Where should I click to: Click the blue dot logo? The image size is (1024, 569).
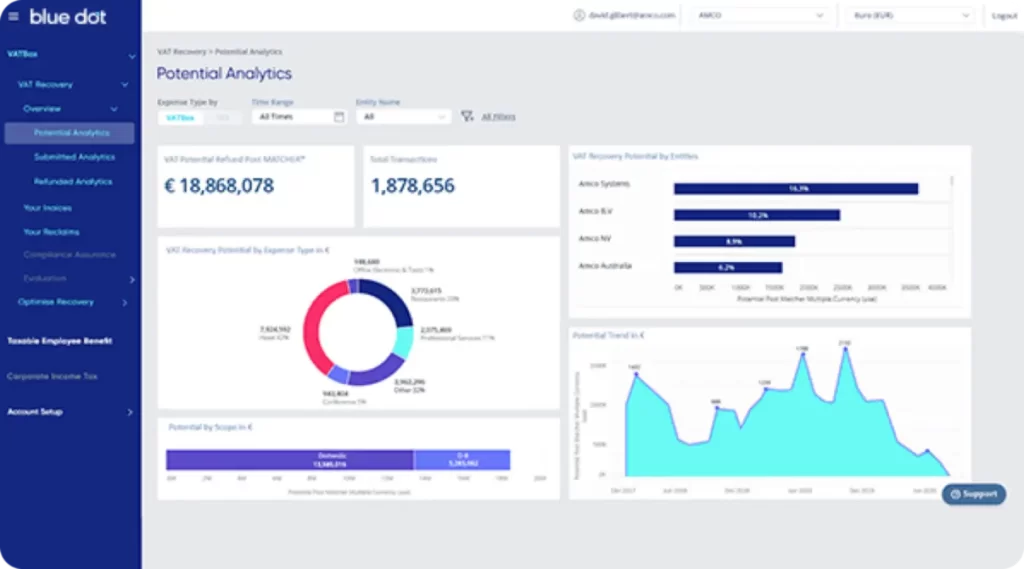68,16
